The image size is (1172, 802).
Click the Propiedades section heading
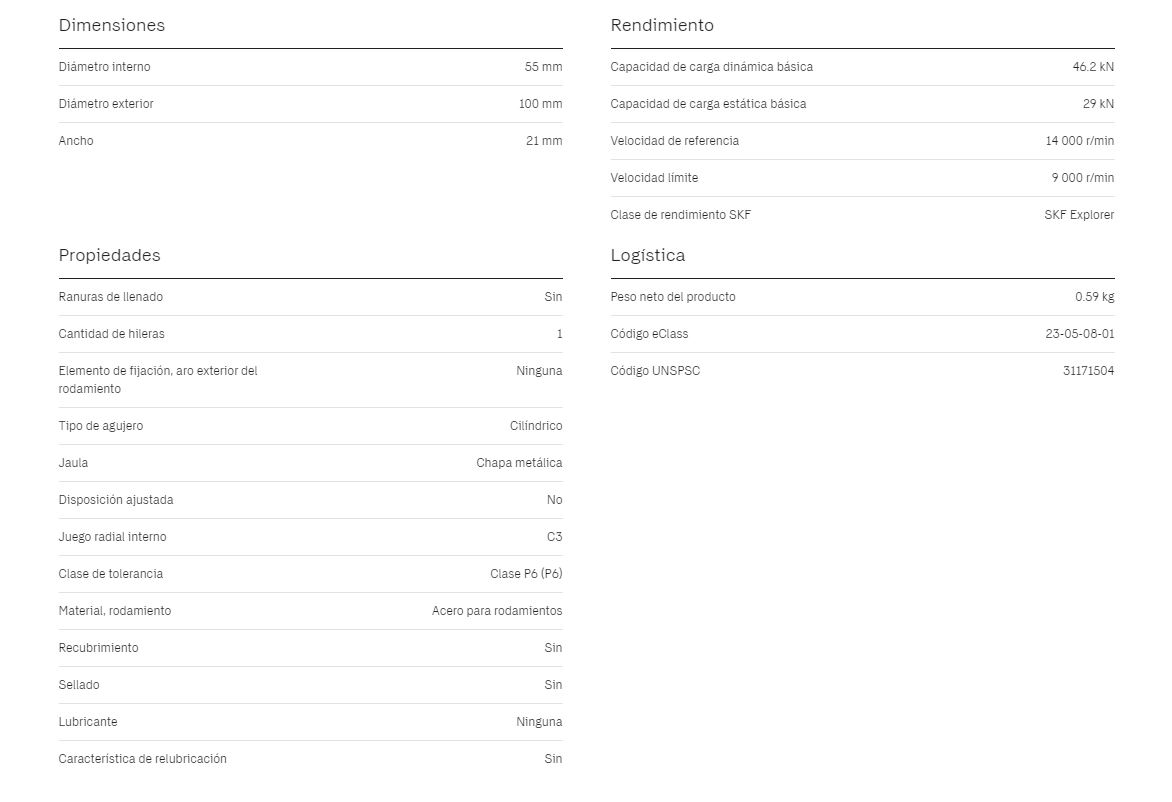click(x=109, y=256)
